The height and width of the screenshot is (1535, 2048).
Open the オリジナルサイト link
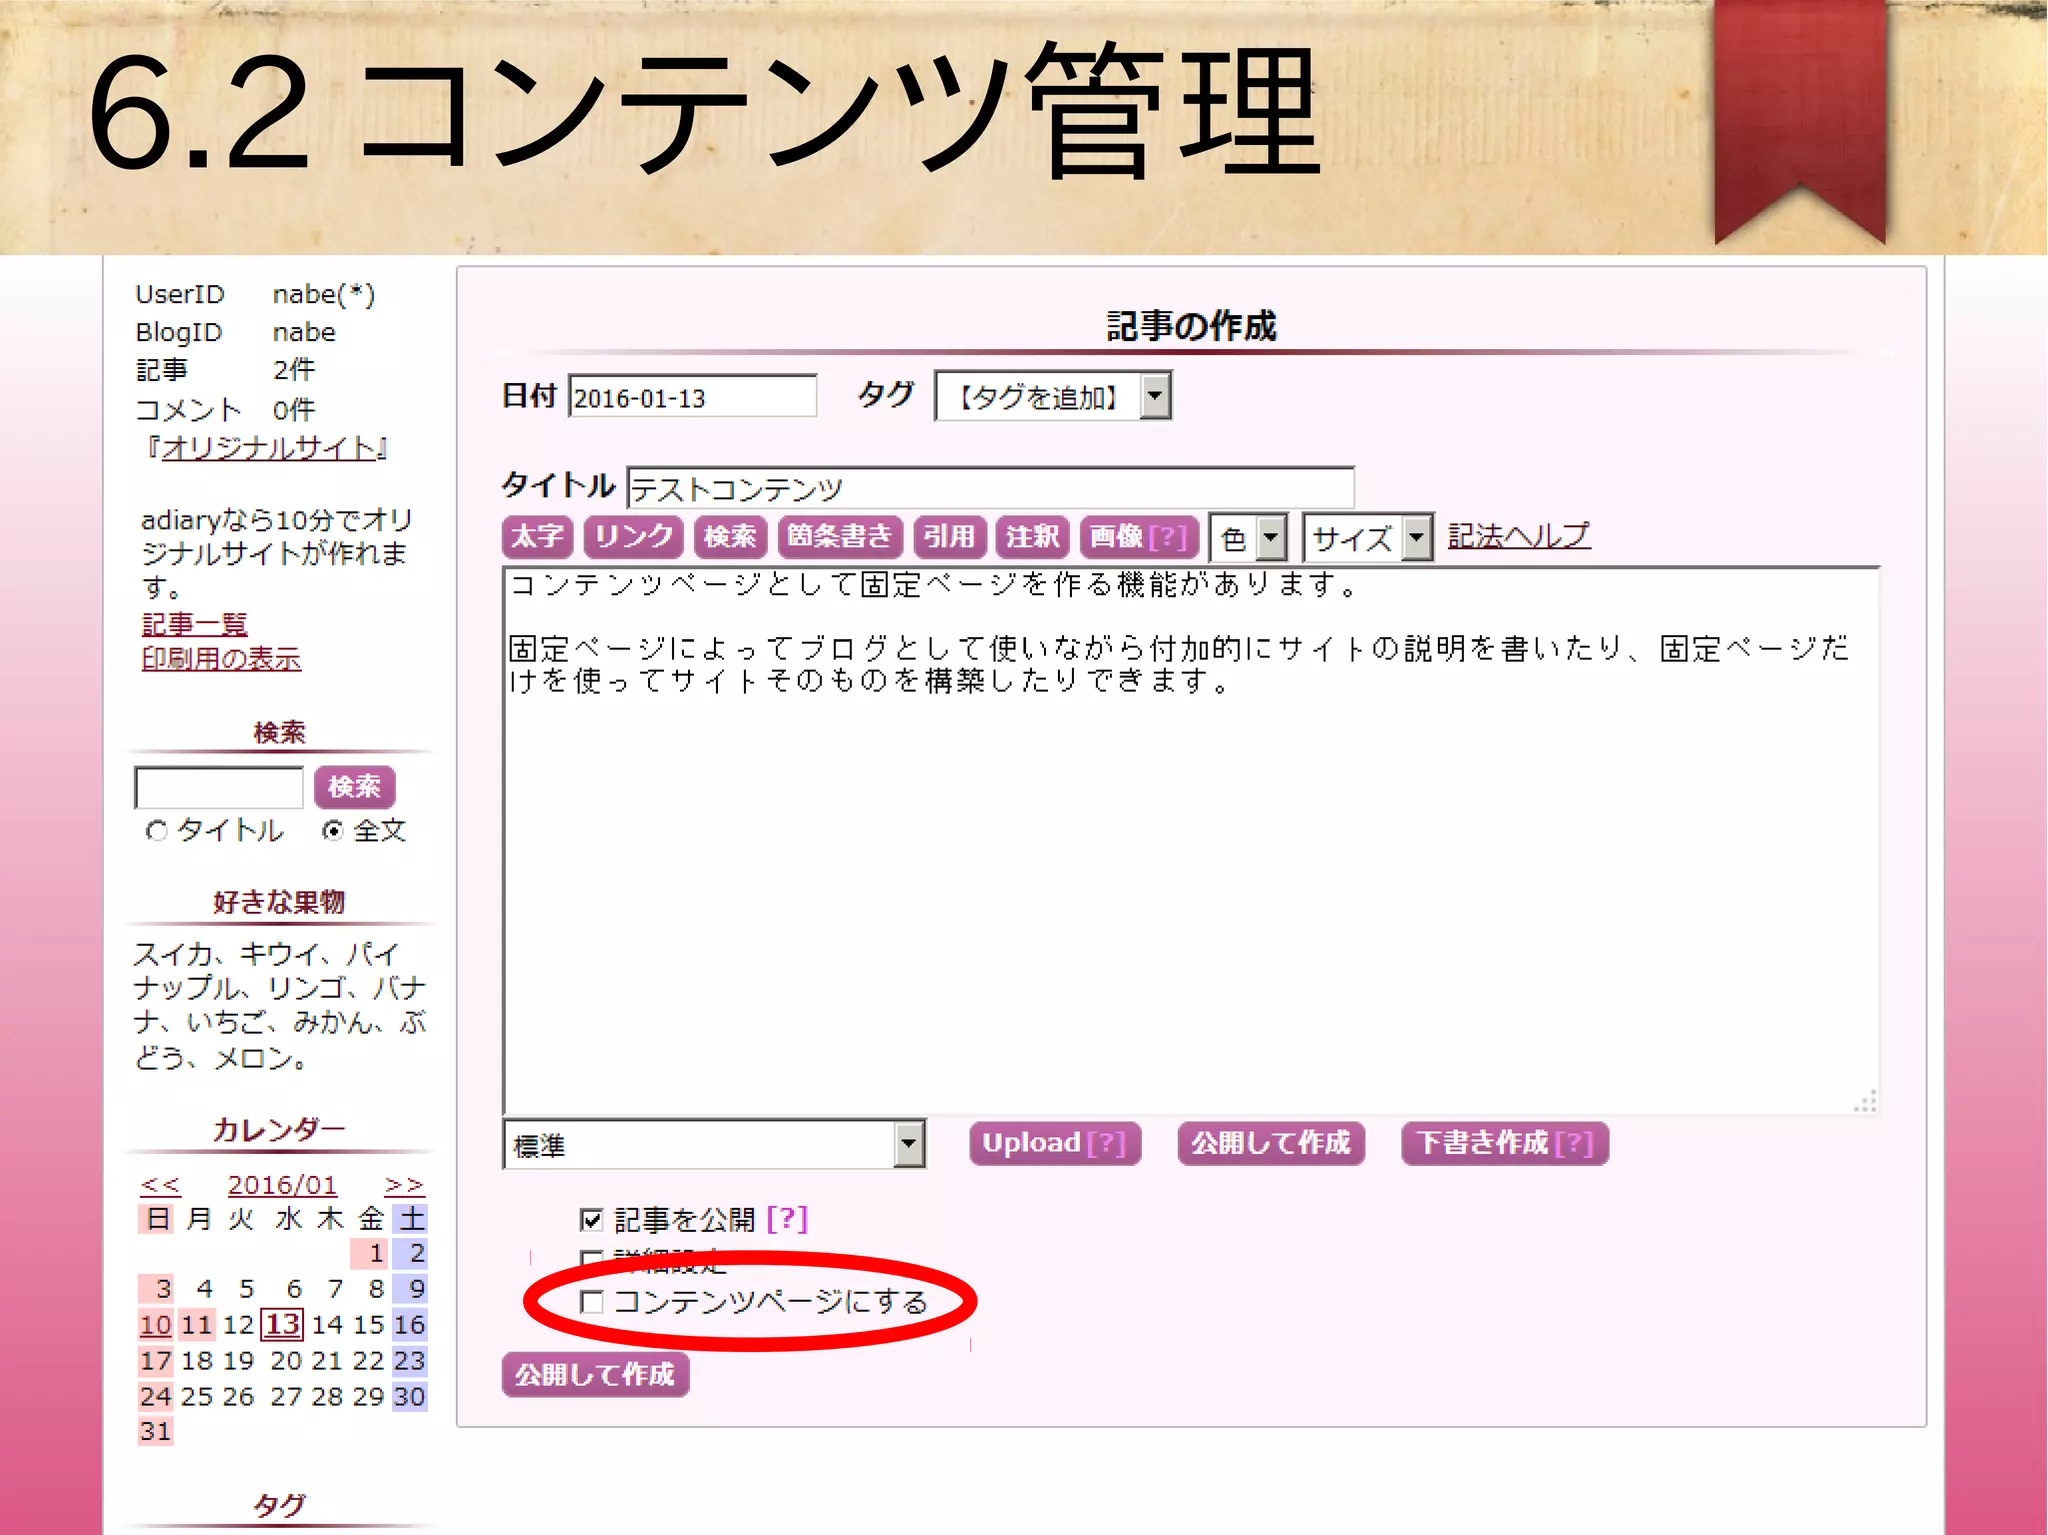pyautogui.click(x=270, y=448)
